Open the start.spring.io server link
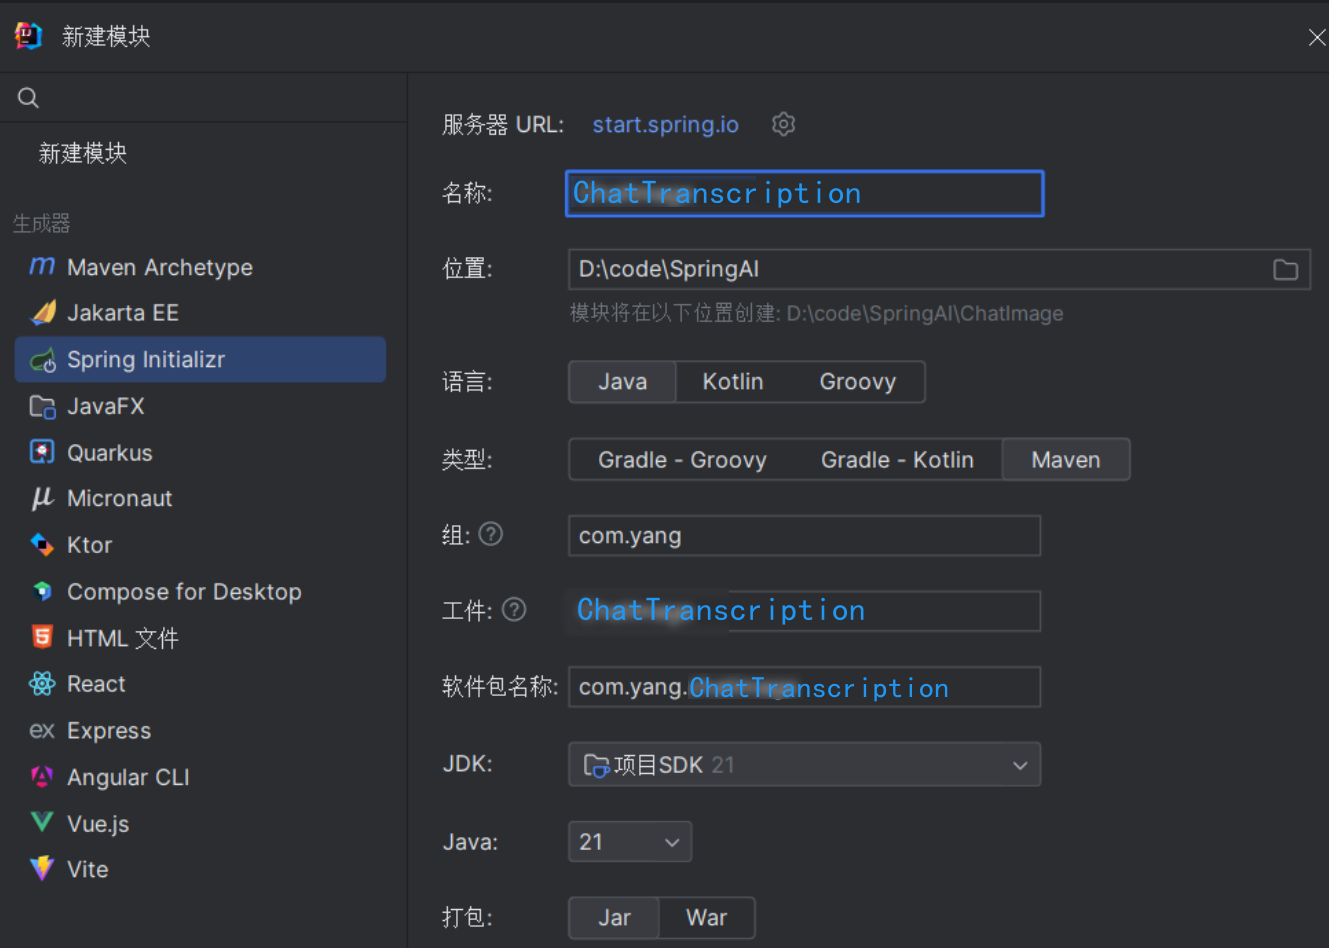Image resolution: width=1329 pixels, height=948 pixels. pos(665,125)
